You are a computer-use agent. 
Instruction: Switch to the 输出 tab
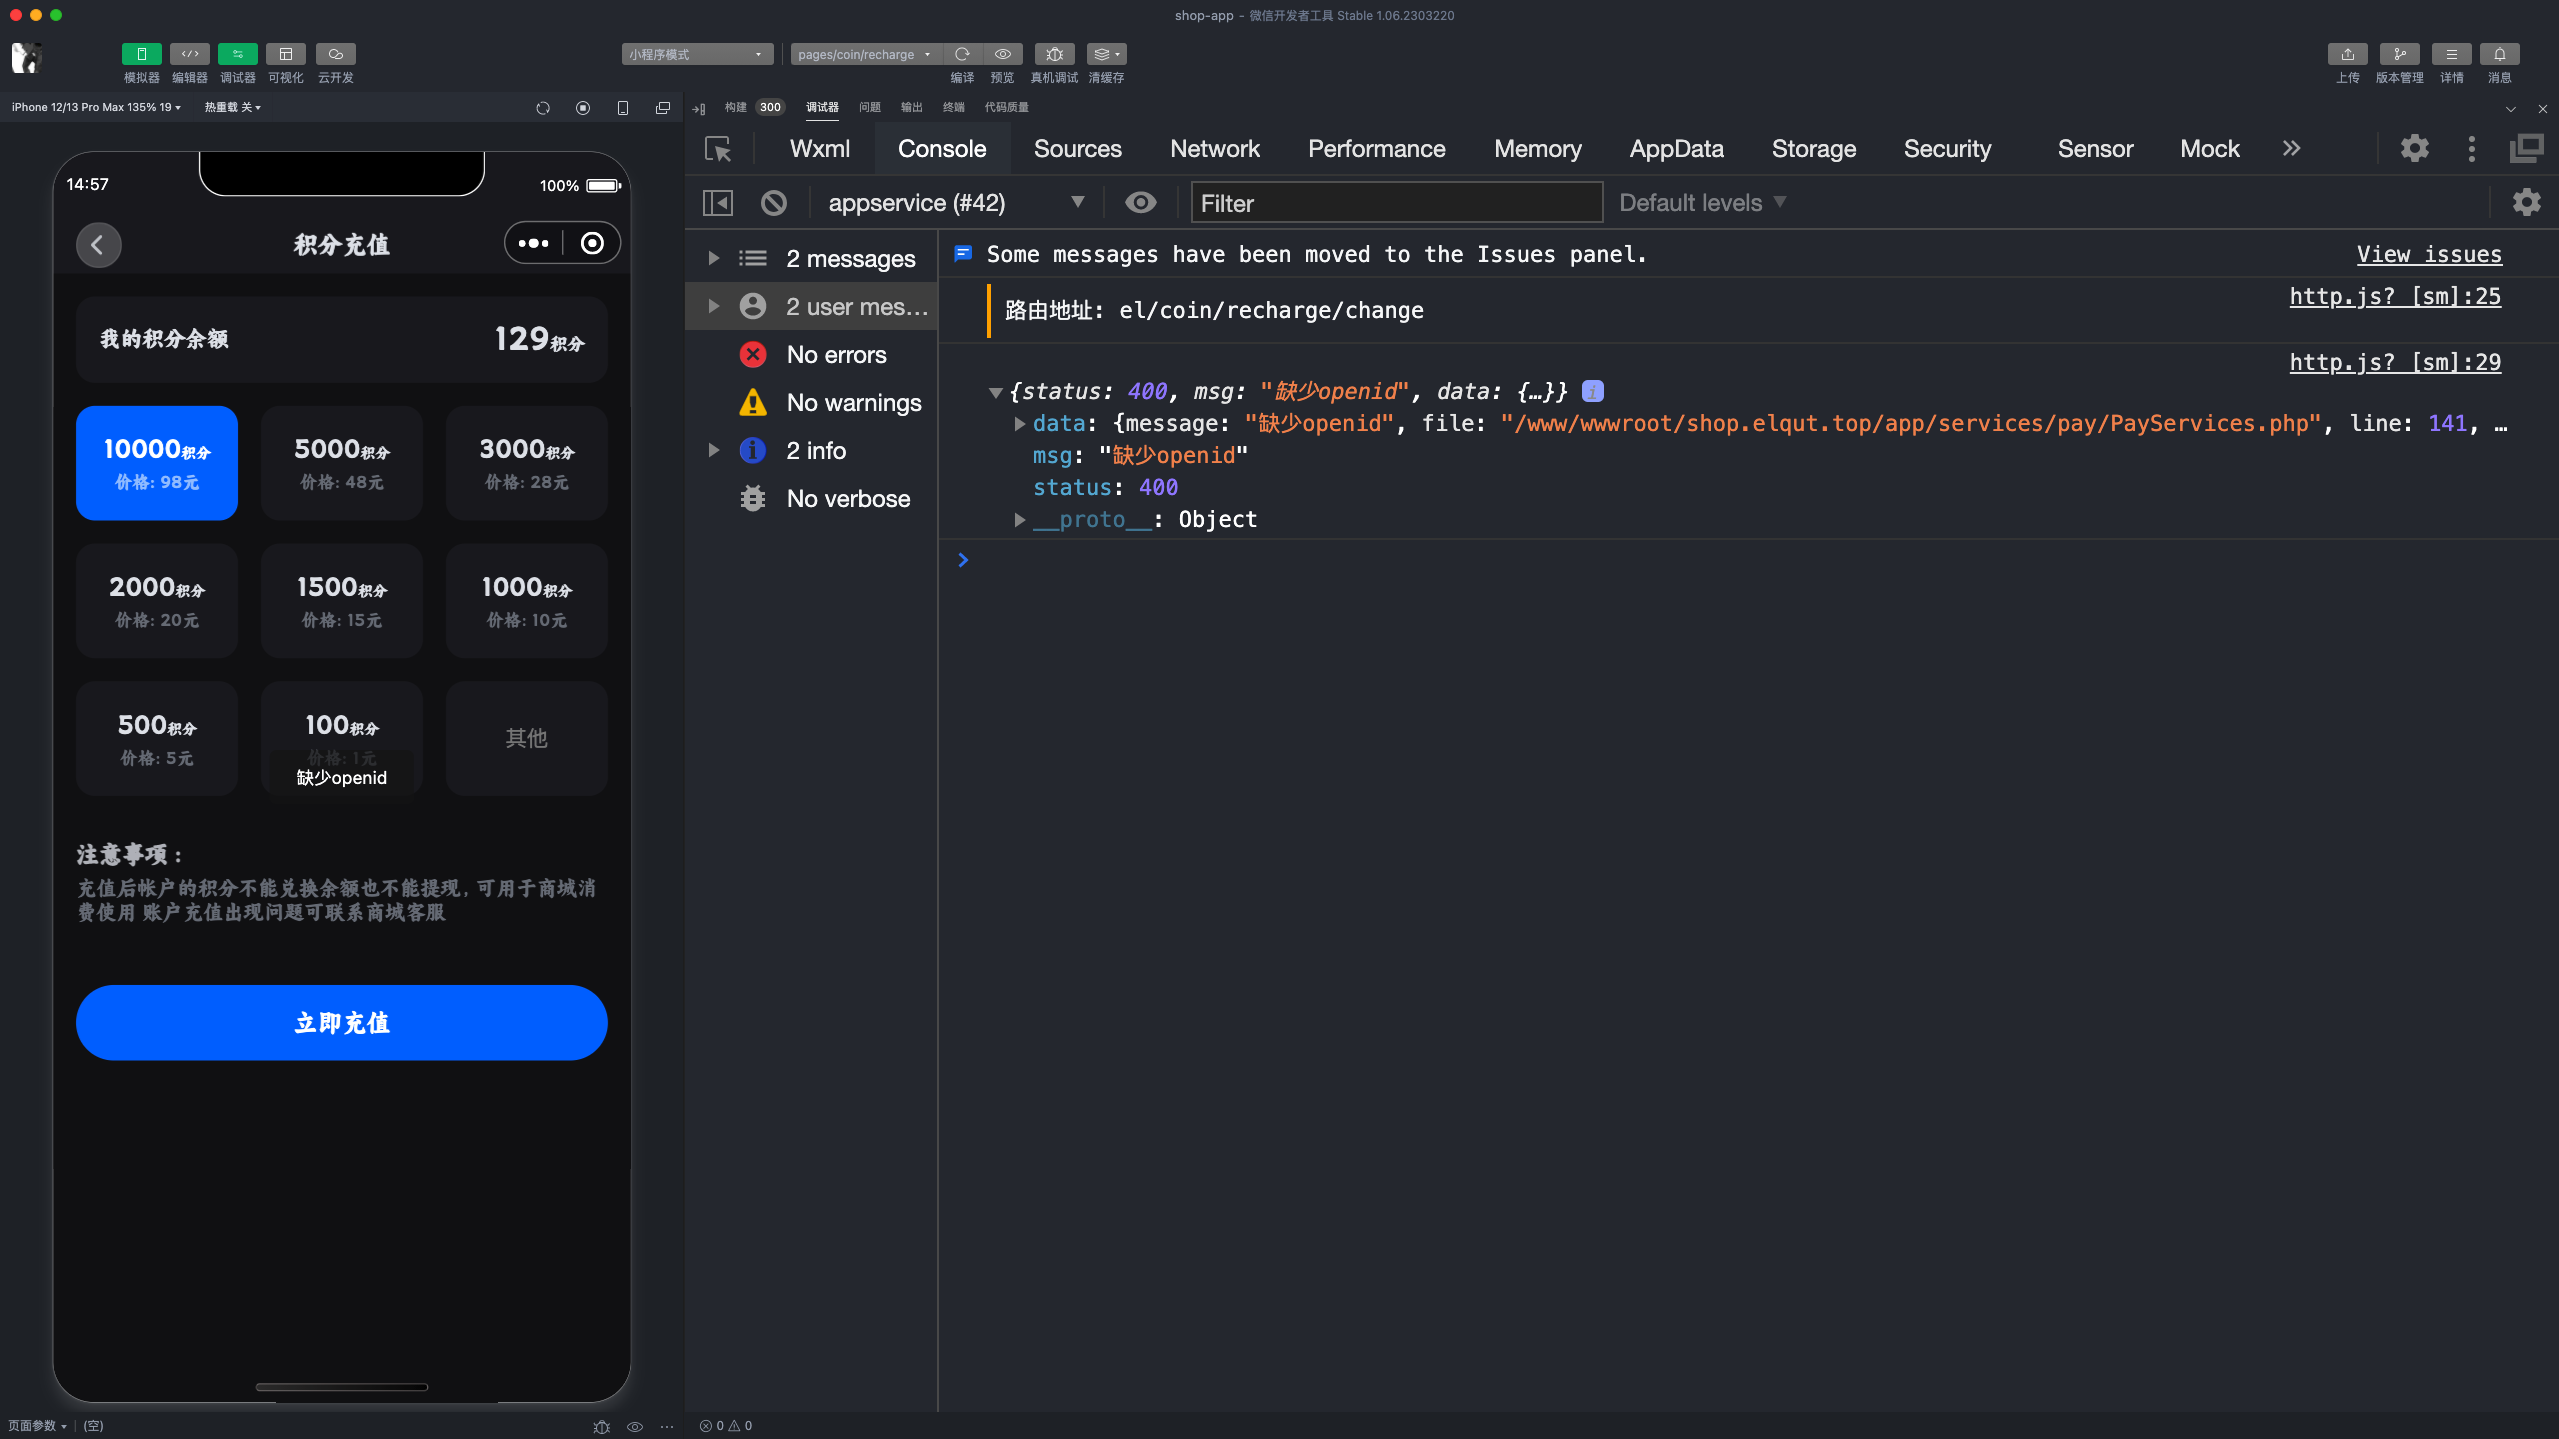[911, 107]
